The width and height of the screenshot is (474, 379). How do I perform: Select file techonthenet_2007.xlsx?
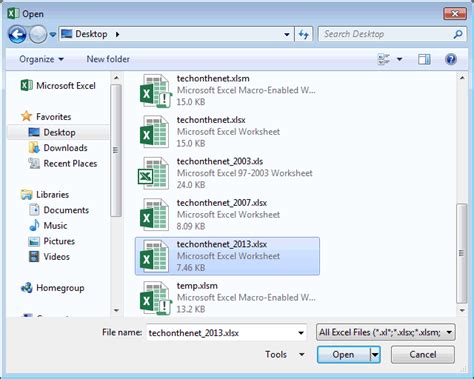227,215
